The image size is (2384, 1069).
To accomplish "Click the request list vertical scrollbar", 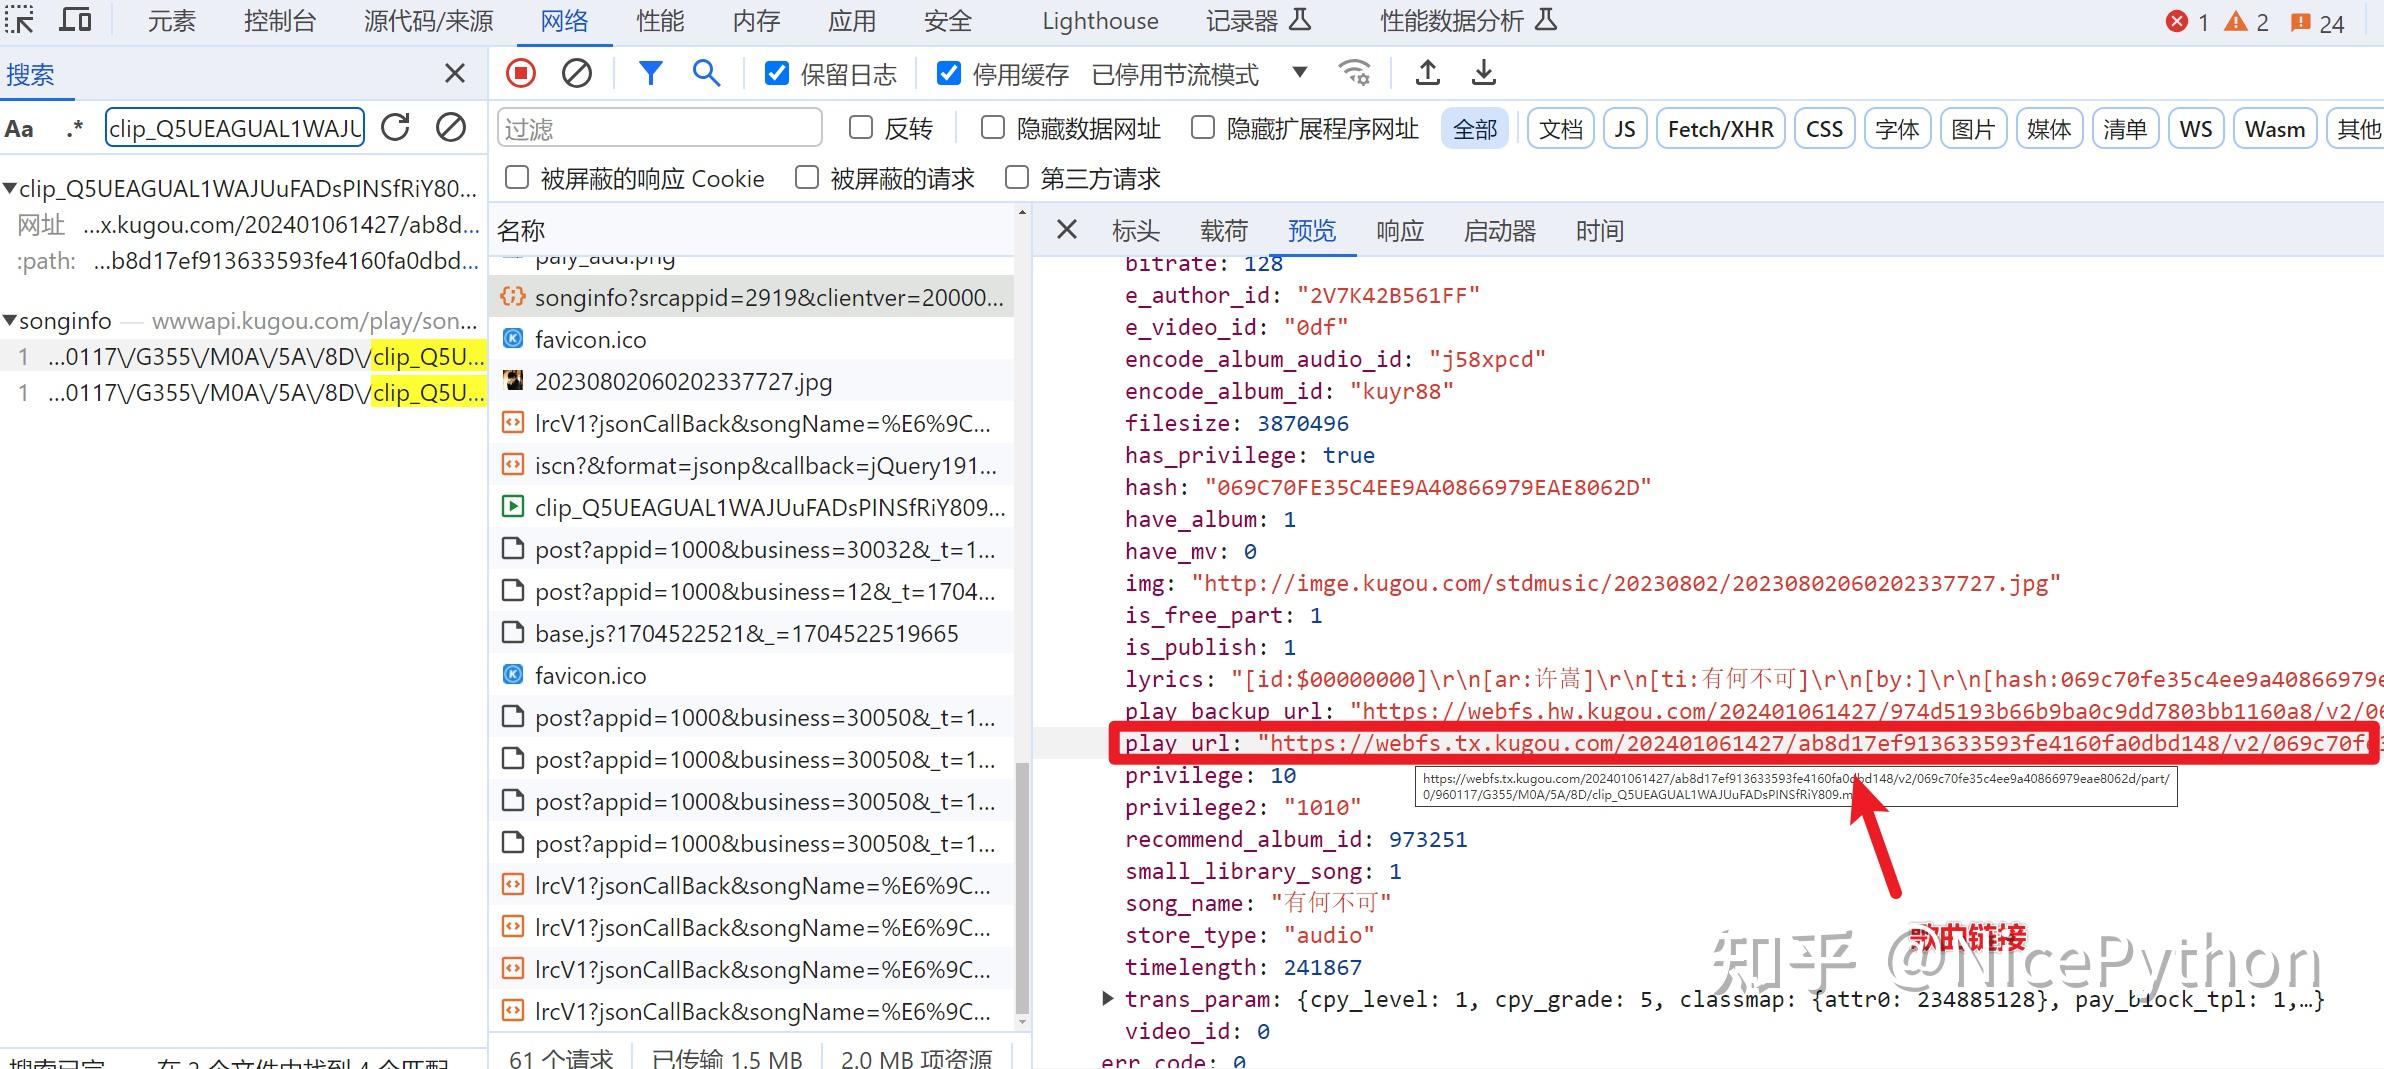I will pos(1022,887).
